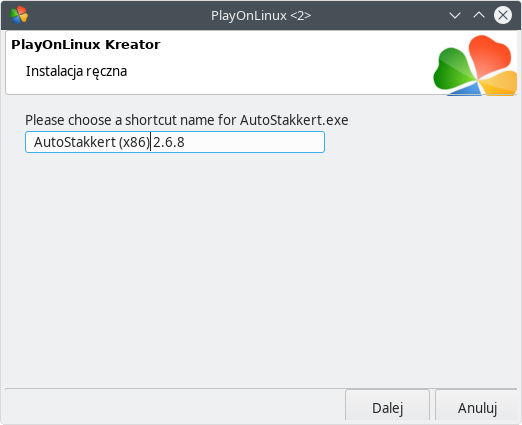This screenshot has height=425, width=522.
Task: Click the "PlayOnLinux <2>" title bar text
Action: [261, 15]
